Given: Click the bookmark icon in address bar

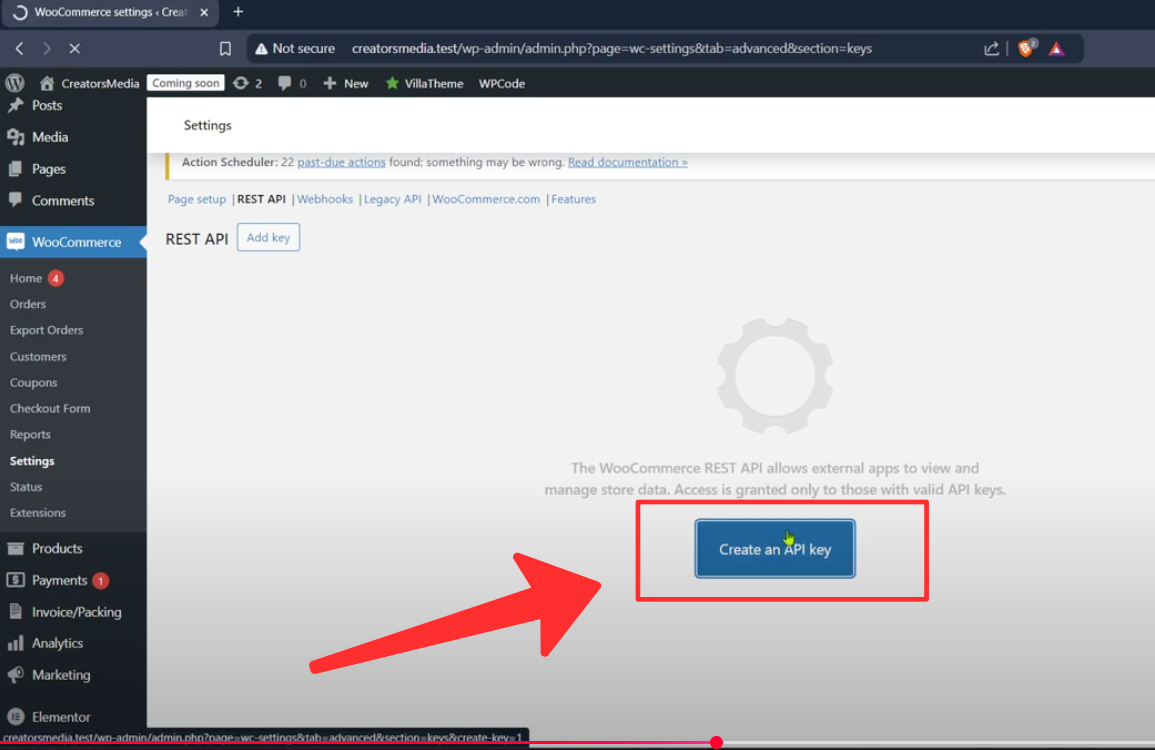Looking at the screenshot, I should pos(225,49).
